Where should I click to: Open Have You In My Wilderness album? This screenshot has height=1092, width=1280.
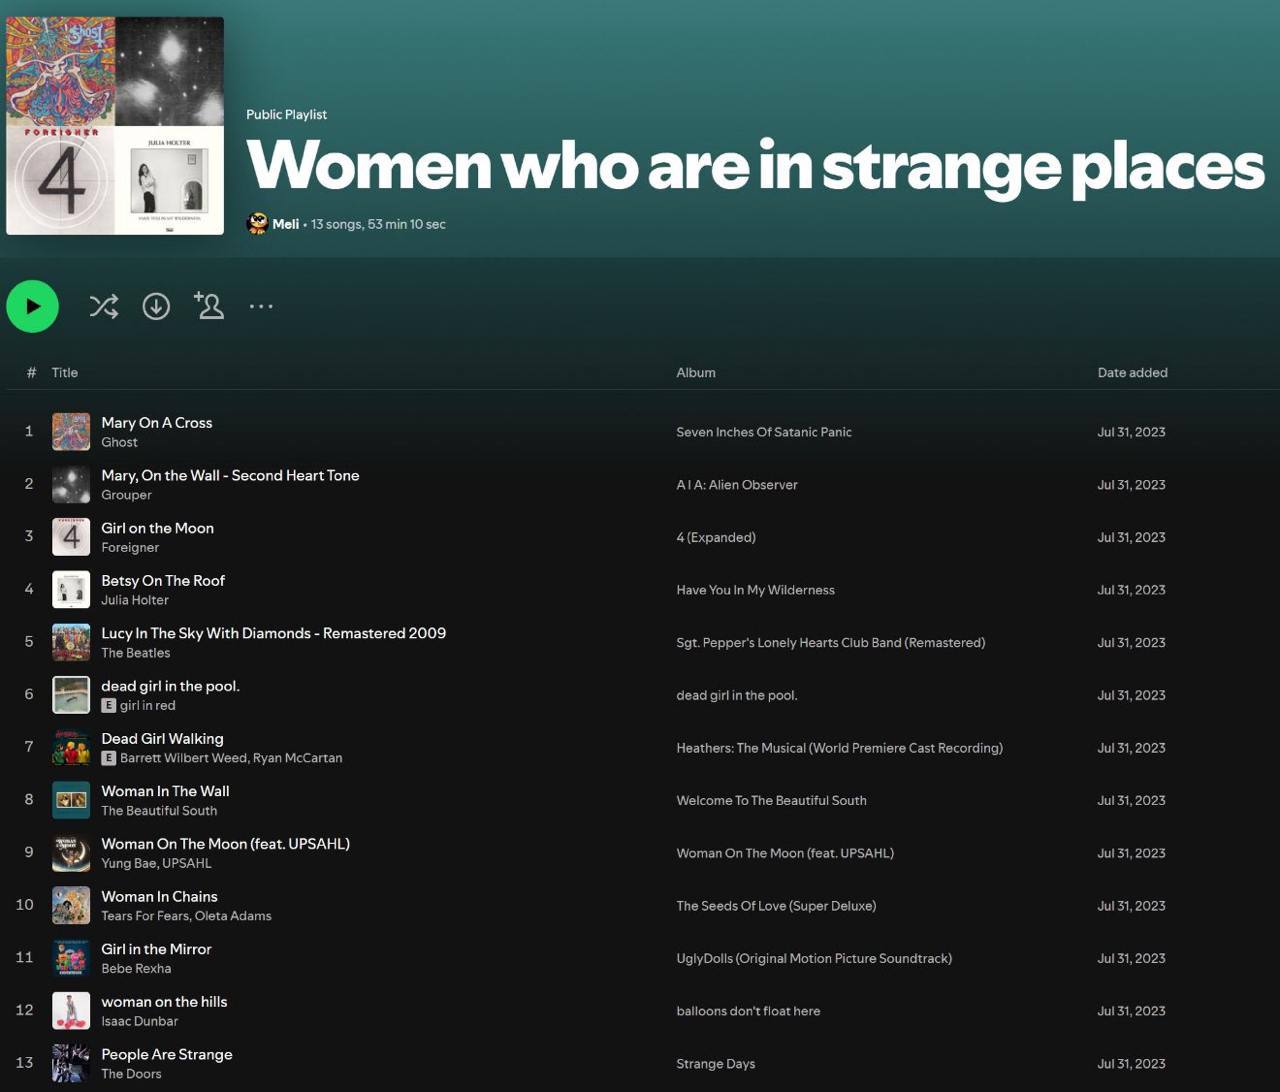tap(755, 590)
